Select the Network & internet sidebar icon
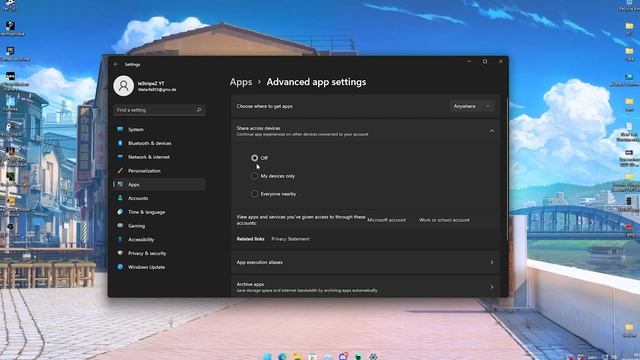640x360 pixels. 120,157
